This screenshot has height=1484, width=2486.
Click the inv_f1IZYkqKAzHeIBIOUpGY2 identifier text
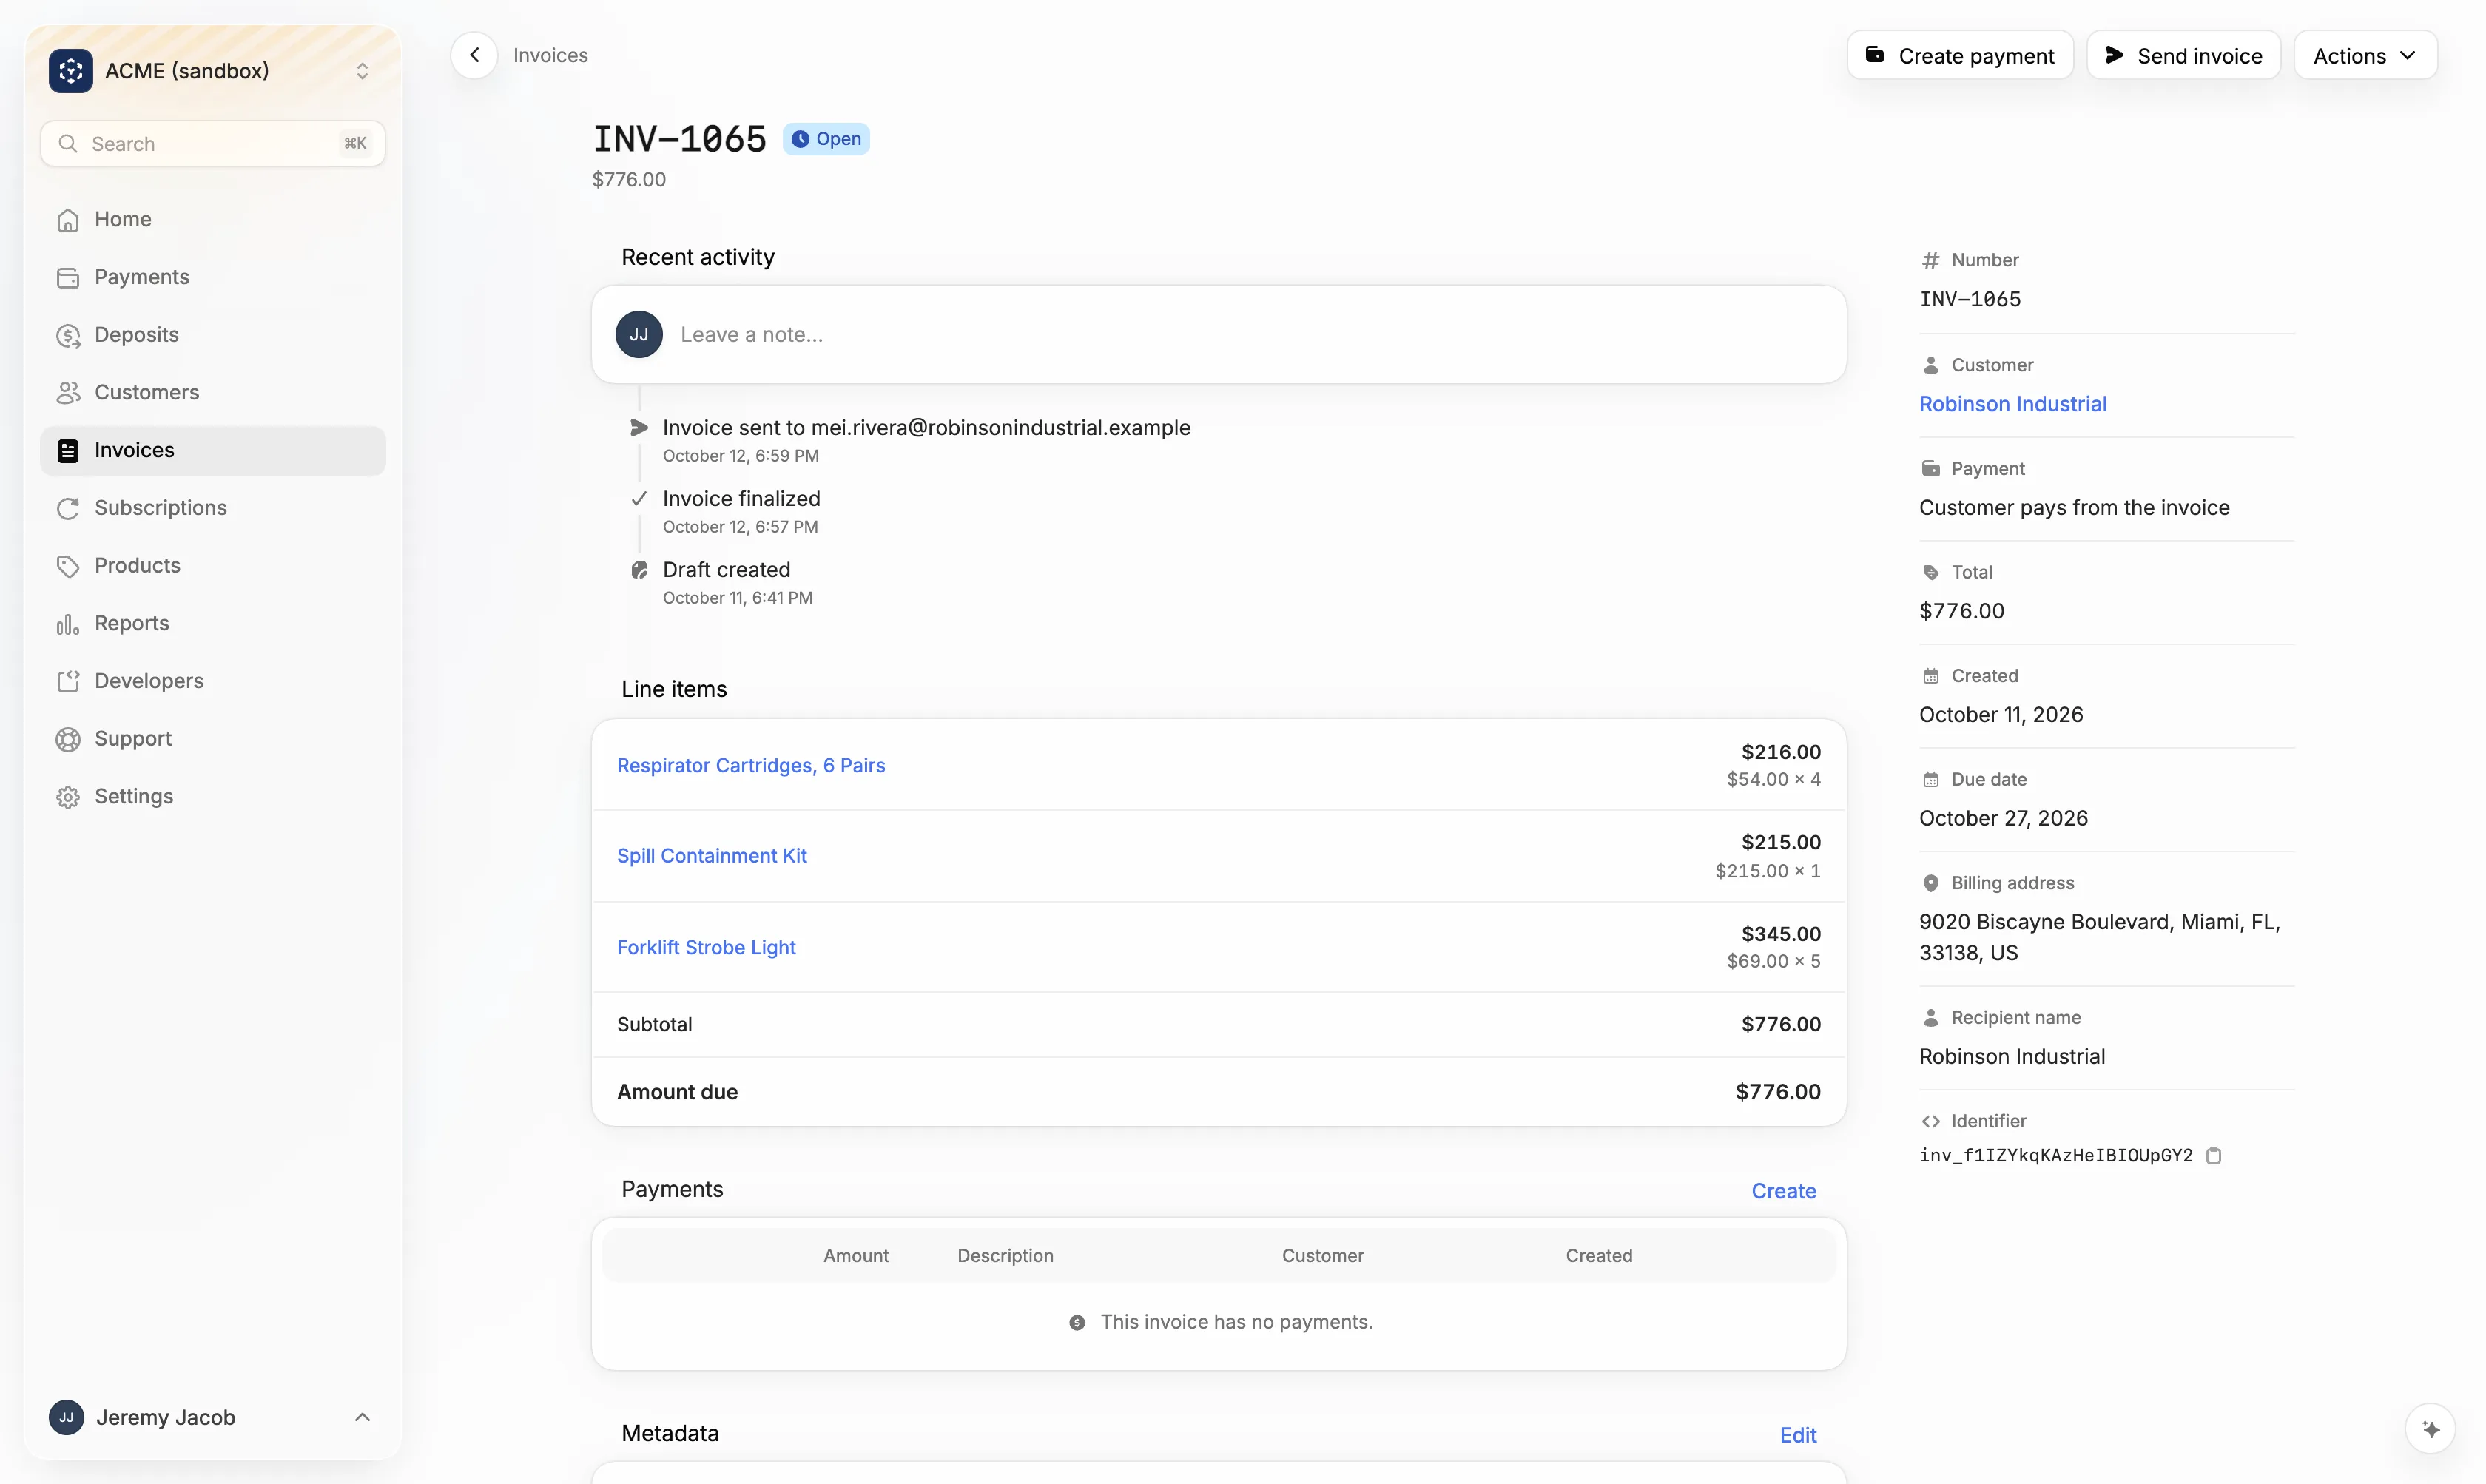(2055, 1156)
